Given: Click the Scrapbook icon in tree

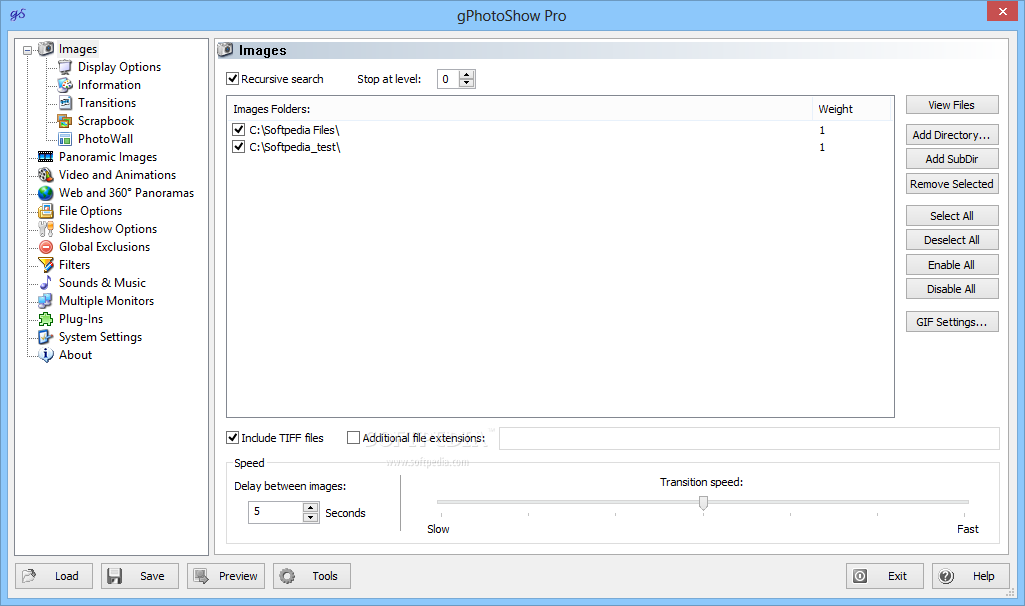Looking at the screenshot, I should click(x=65, y=121).
